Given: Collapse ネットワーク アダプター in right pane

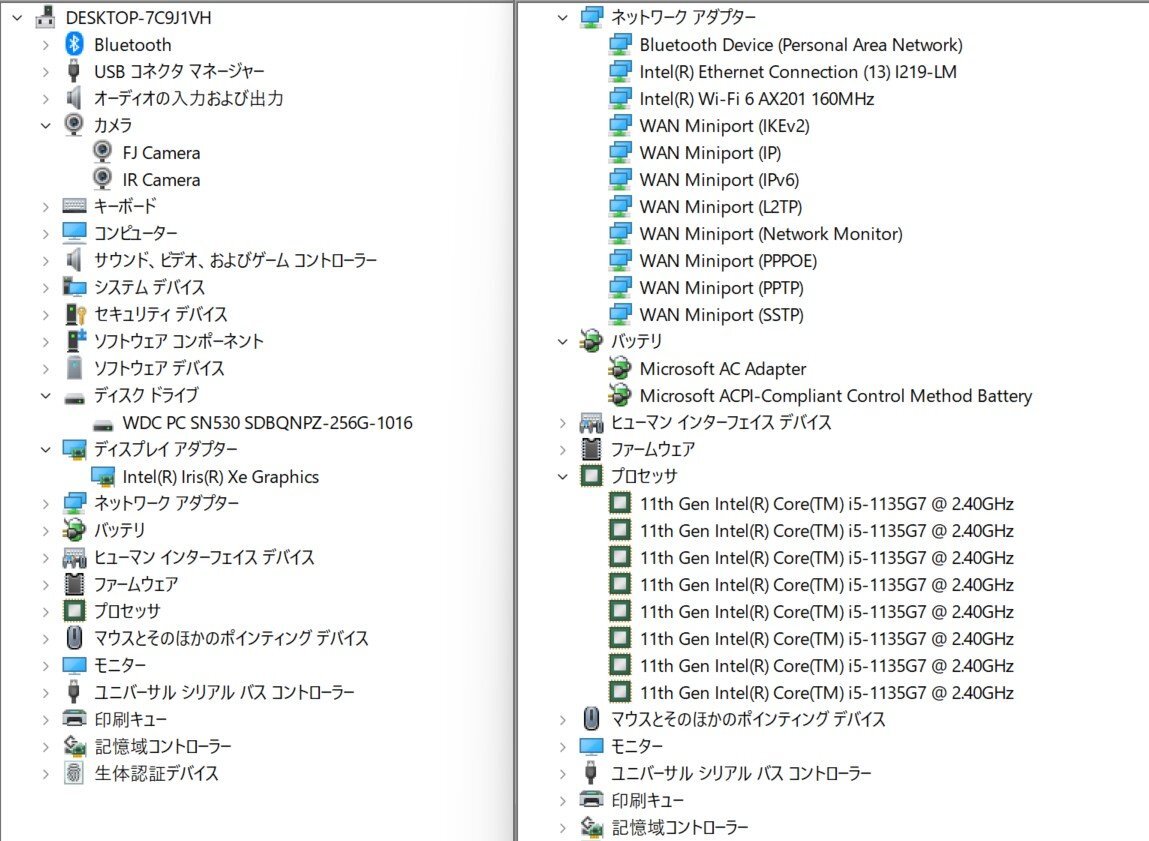Looking at the screenshot, I should pyautogui.click(x=562, y=18).
